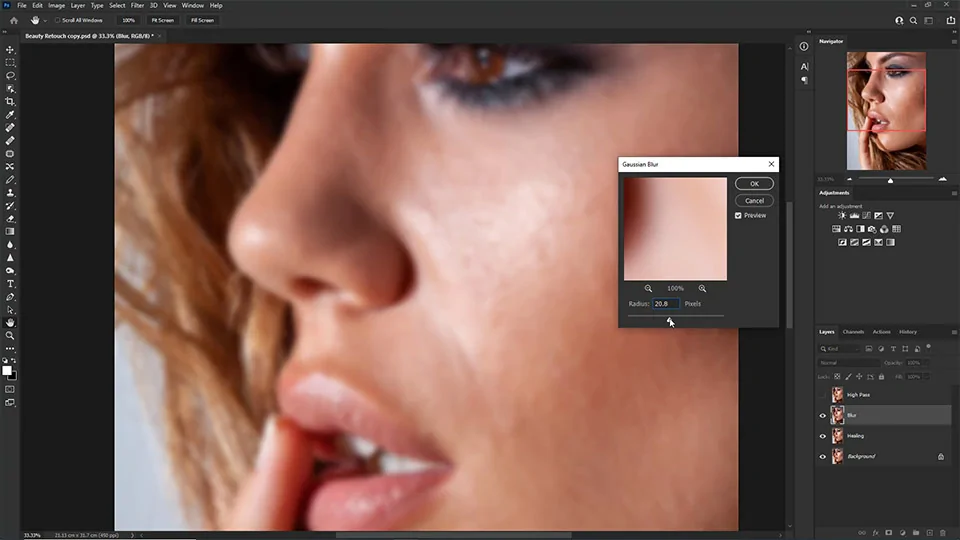960x540 pixels.
Task: Zoom in on the Gaussian Blur preview
Action: [x=702, y=288]
